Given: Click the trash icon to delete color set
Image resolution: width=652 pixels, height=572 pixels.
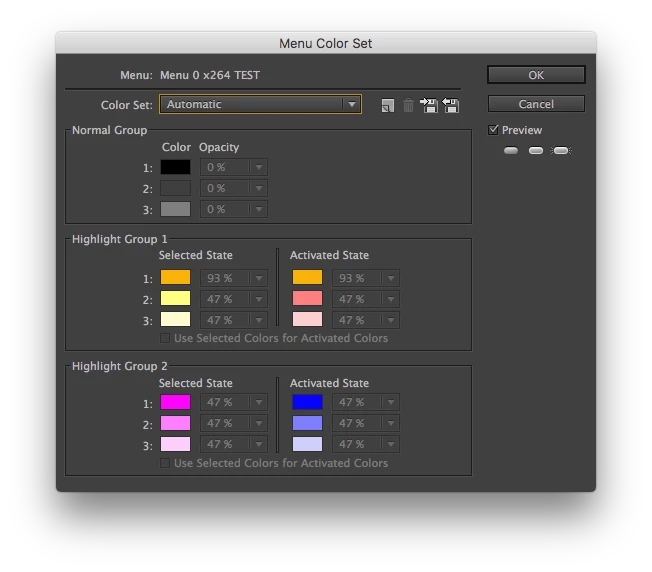Looking at the screenshot, I should [x=408, y=105].
